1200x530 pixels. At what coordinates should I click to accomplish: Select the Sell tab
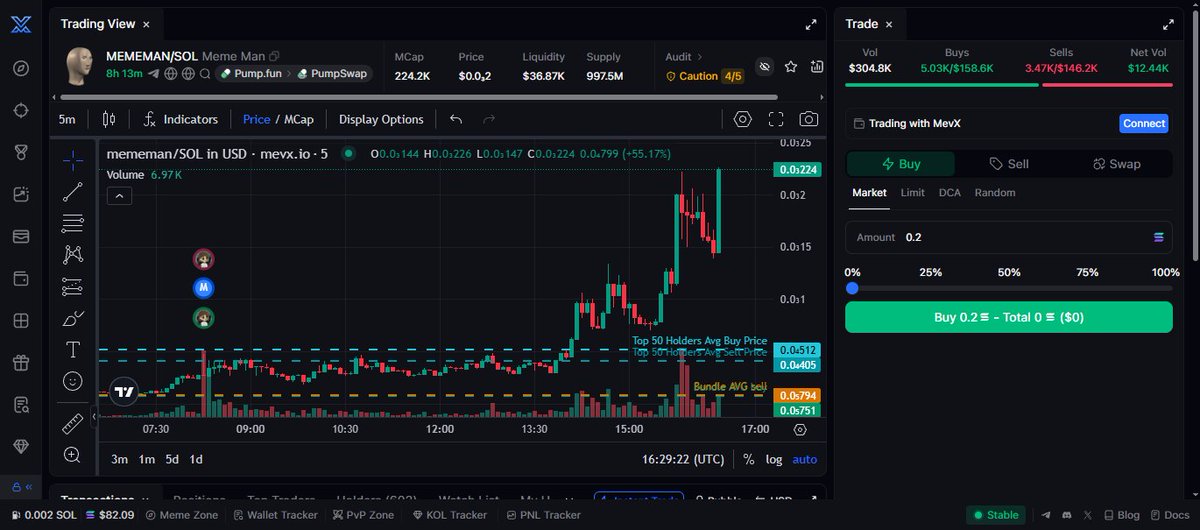tap(1009, 164)
